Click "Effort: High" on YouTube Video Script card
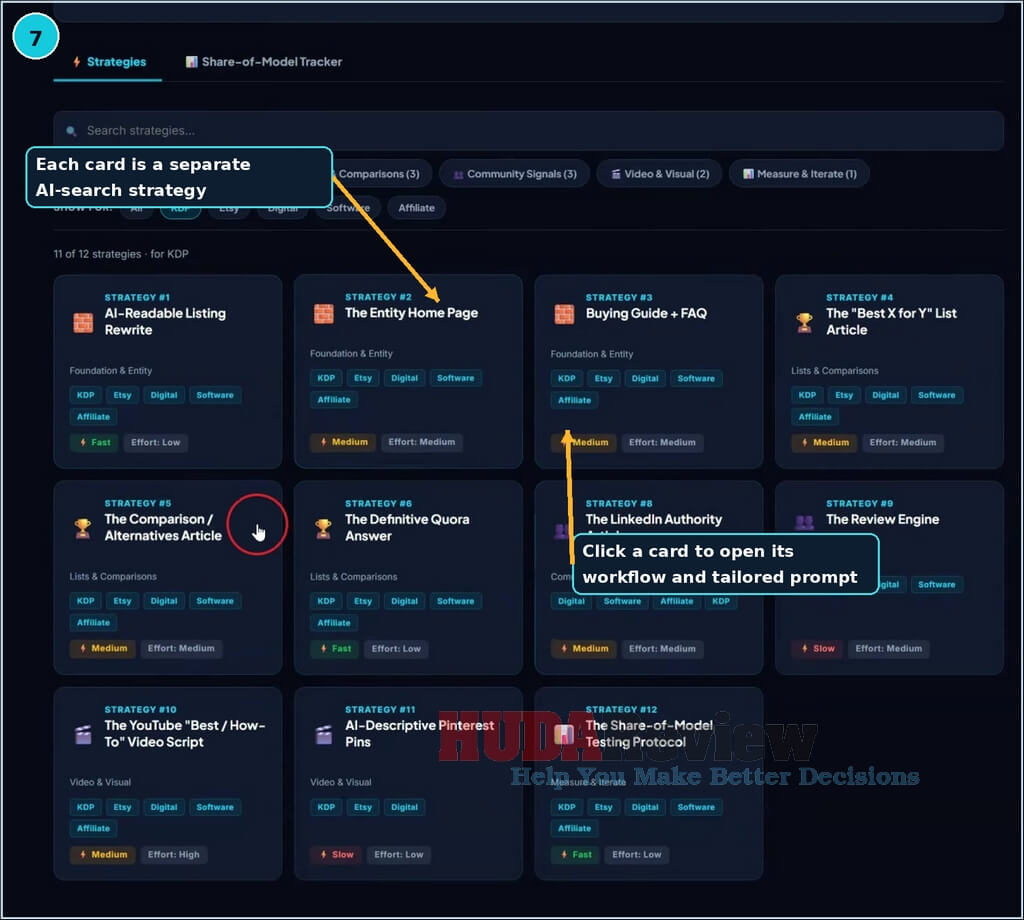 (174, 855)
